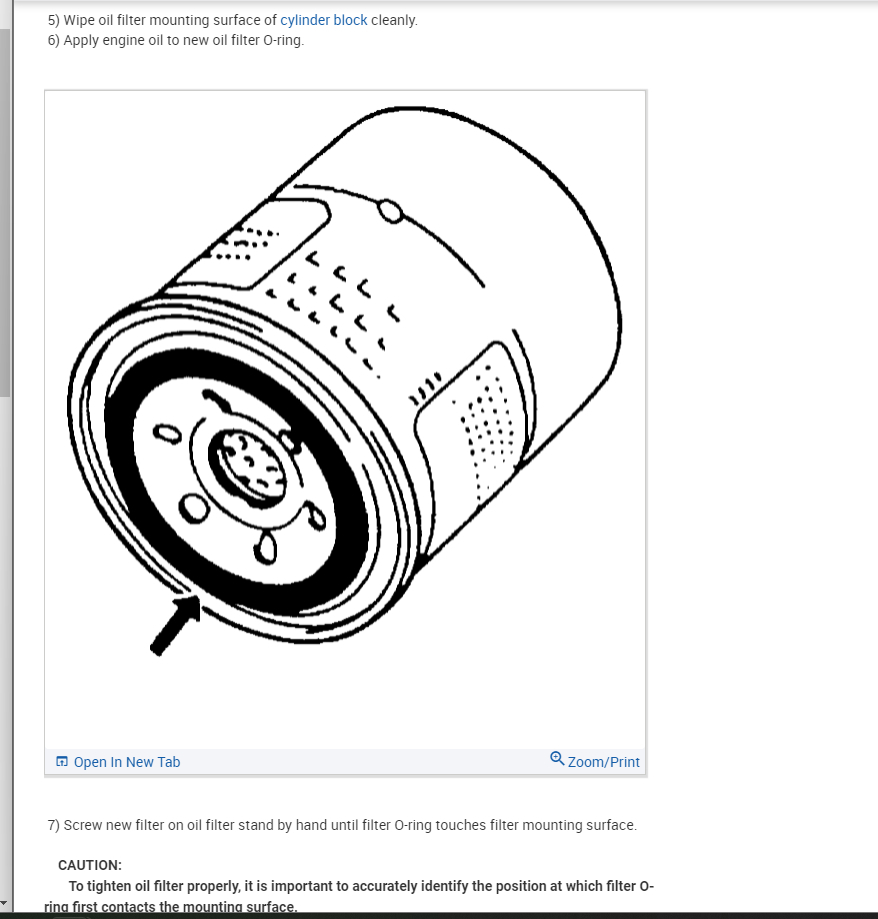Click the scroll down arrow at sidebar bottom
878x919 pixels.
pos(4,904)
